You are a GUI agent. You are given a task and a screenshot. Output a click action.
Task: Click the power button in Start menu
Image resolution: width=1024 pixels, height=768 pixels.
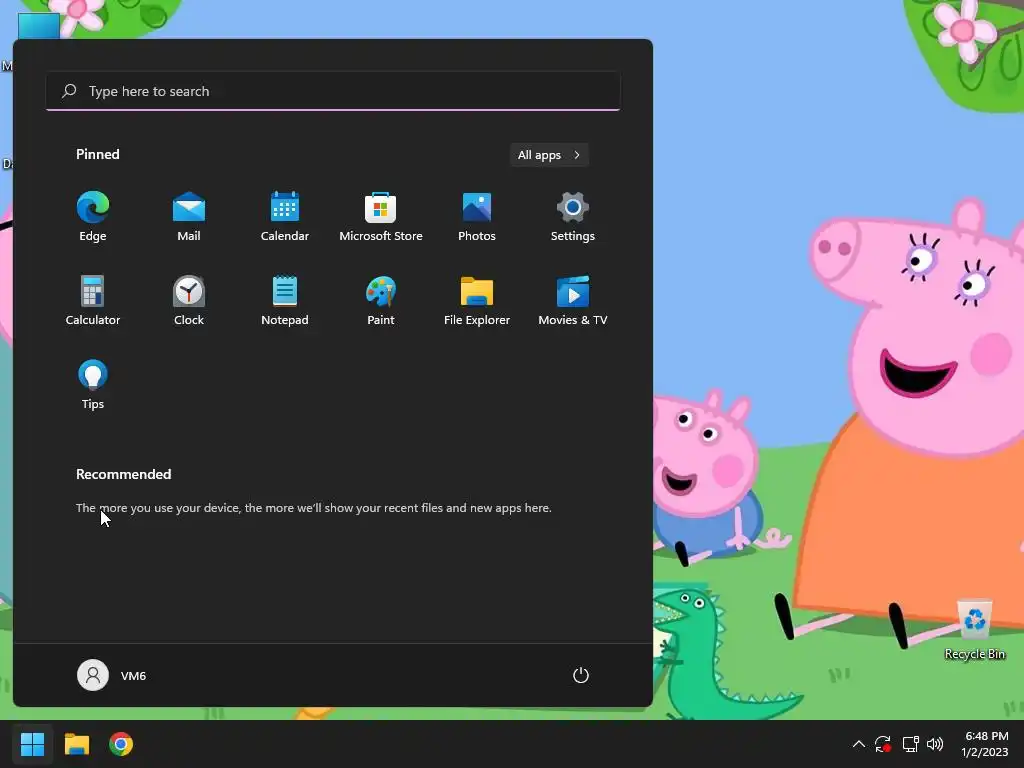coord(581,675)
